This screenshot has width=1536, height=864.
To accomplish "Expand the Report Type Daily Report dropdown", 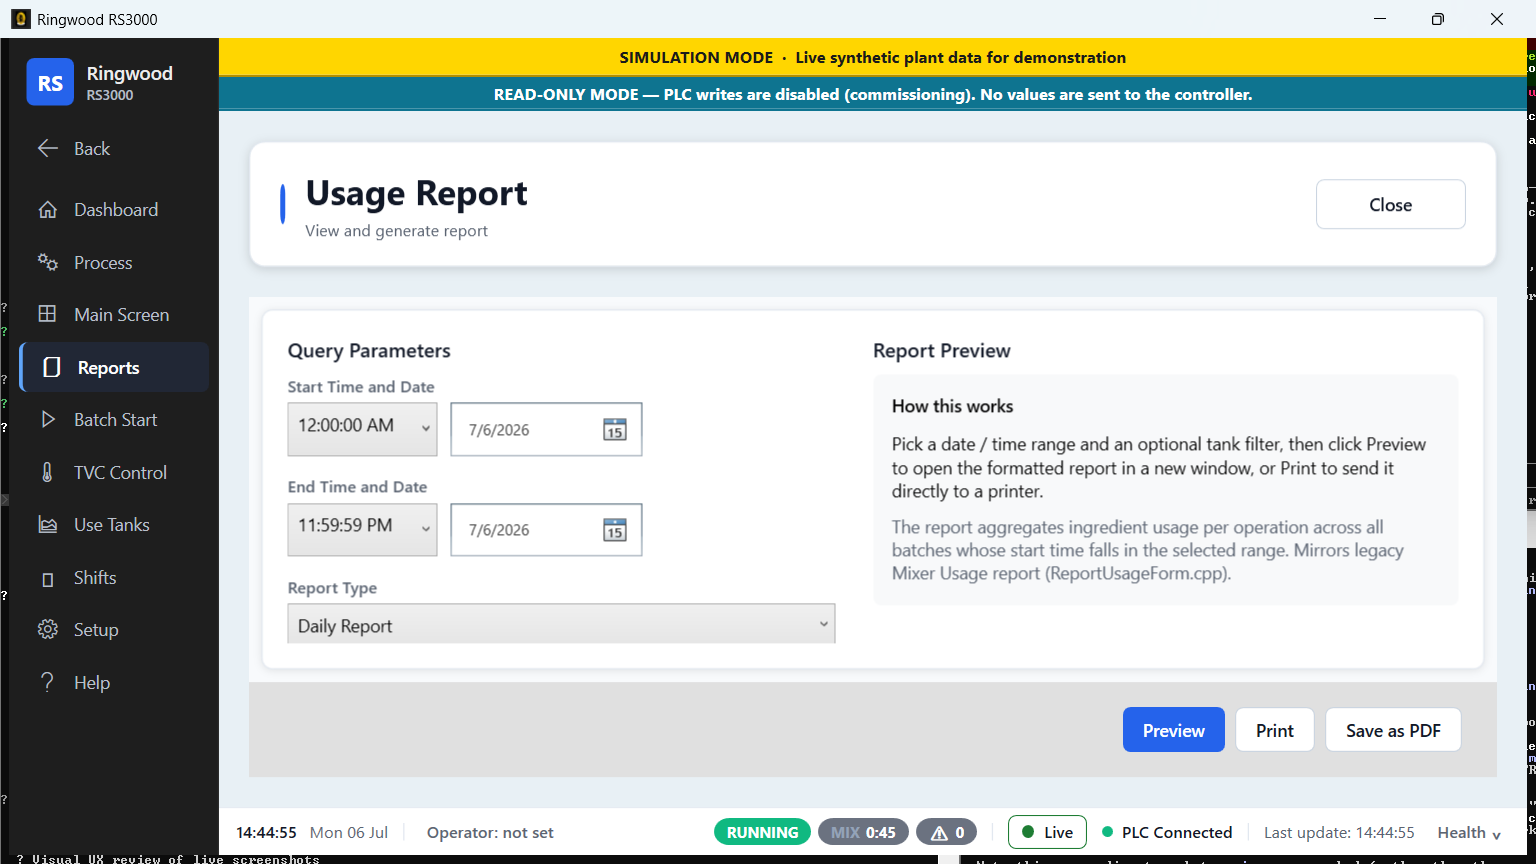I will [561, 624].
